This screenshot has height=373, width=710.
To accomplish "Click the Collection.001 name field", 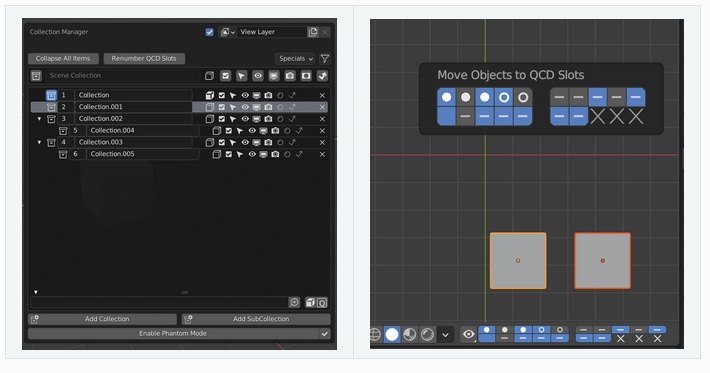I will [133, 107].
